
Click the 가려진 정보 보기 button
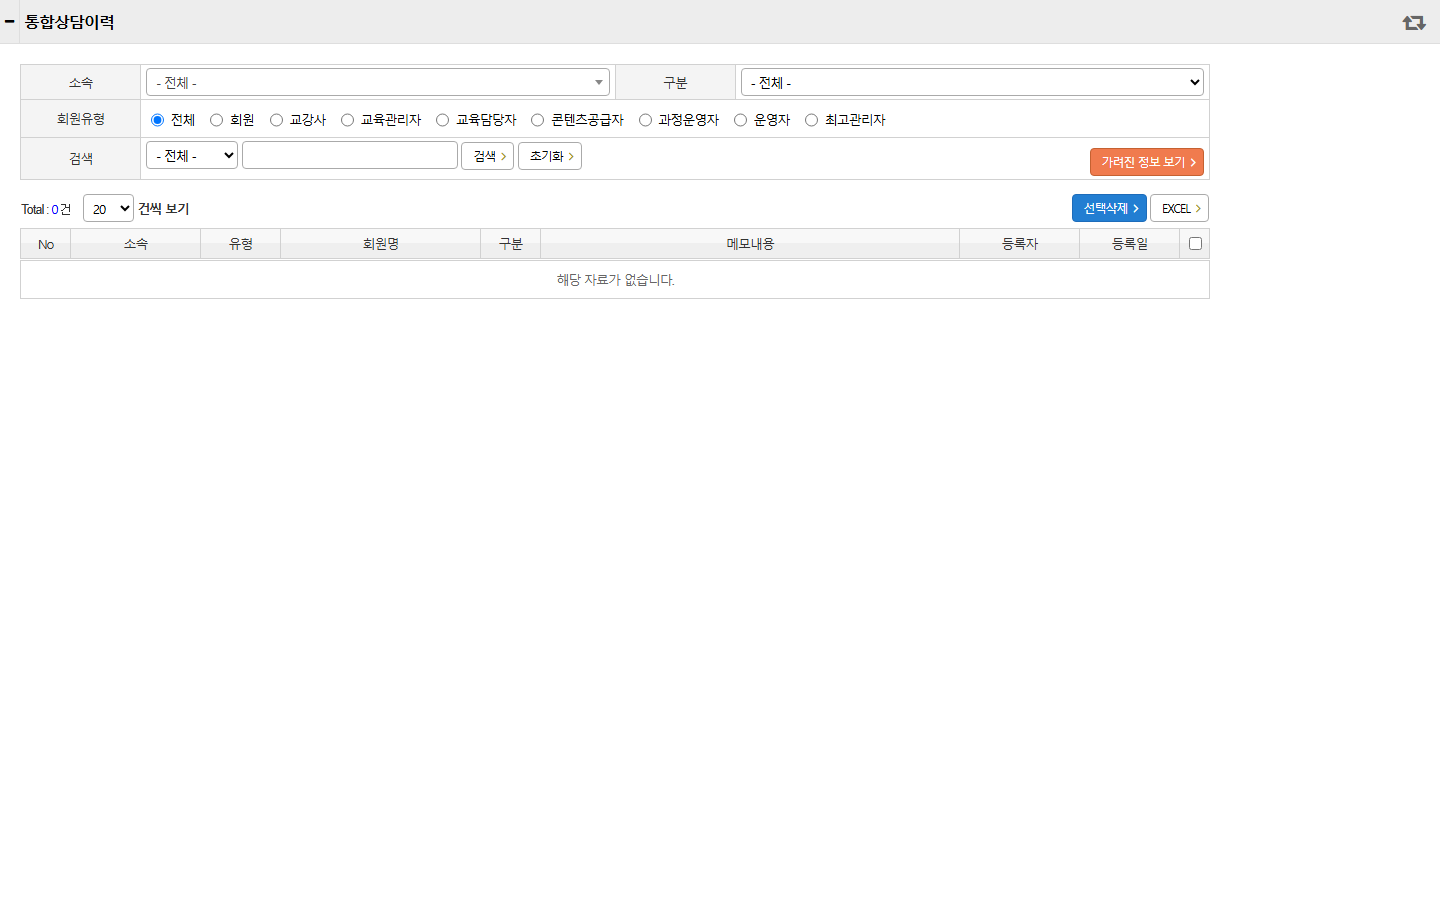1147,162
